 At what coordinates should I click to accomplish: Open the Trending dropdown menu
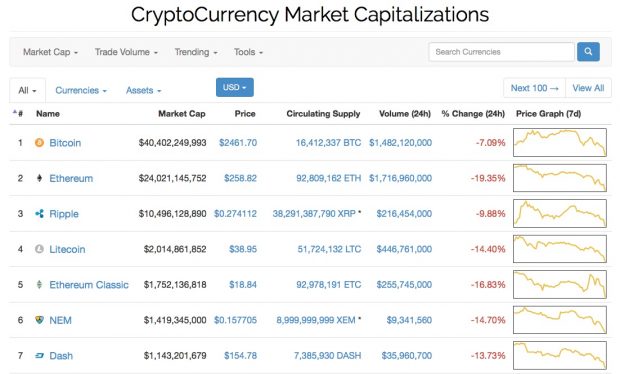pos(196,52)
